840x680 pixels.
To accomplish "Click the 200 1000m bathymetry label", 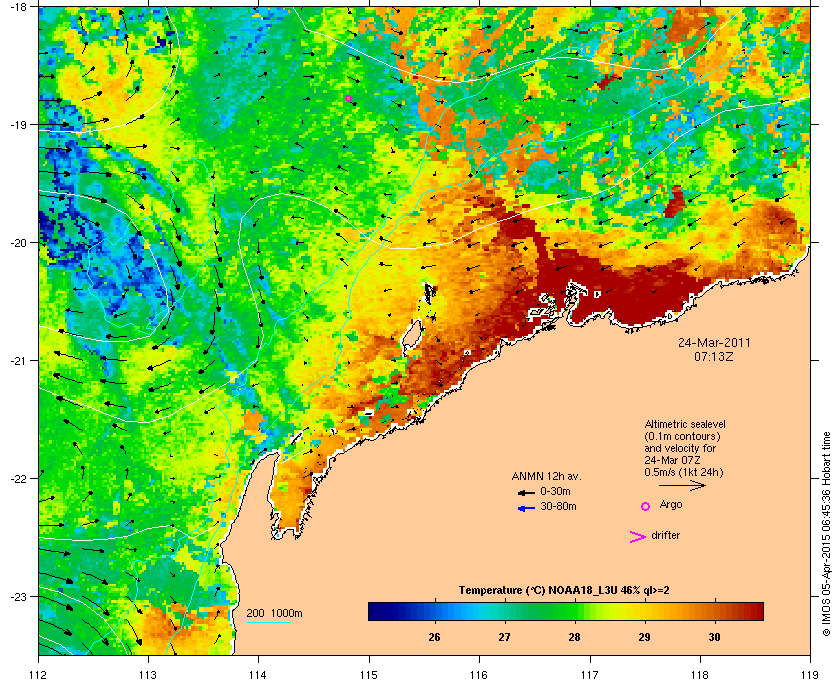I will 274,613.
